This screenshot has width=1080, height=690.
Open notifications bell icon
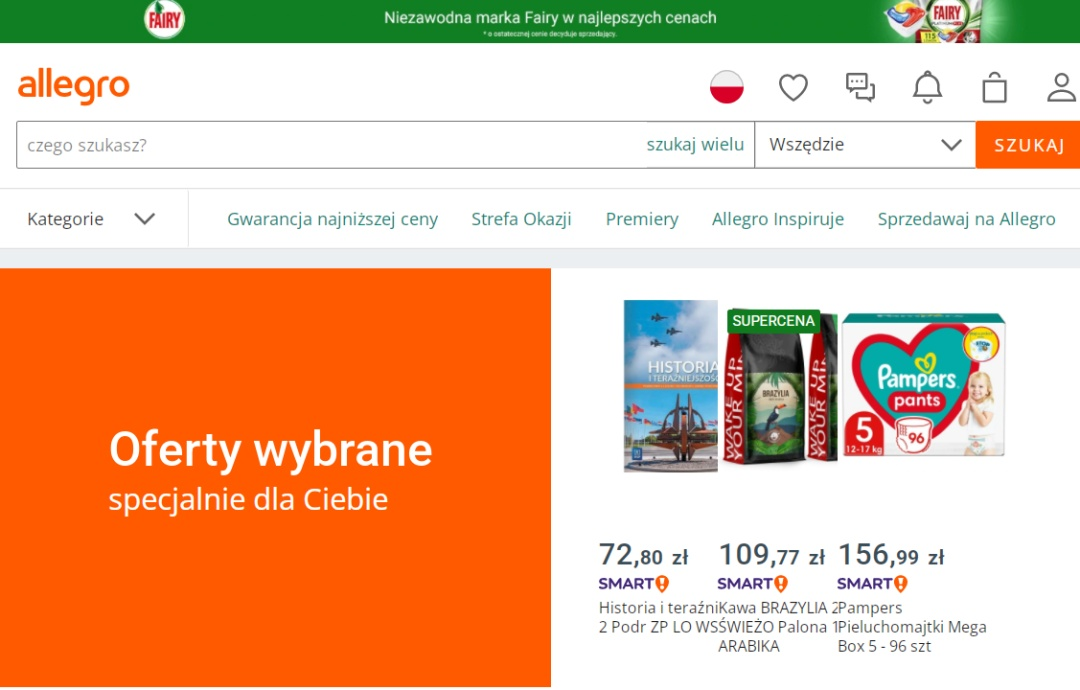click(x=927, y=88)
